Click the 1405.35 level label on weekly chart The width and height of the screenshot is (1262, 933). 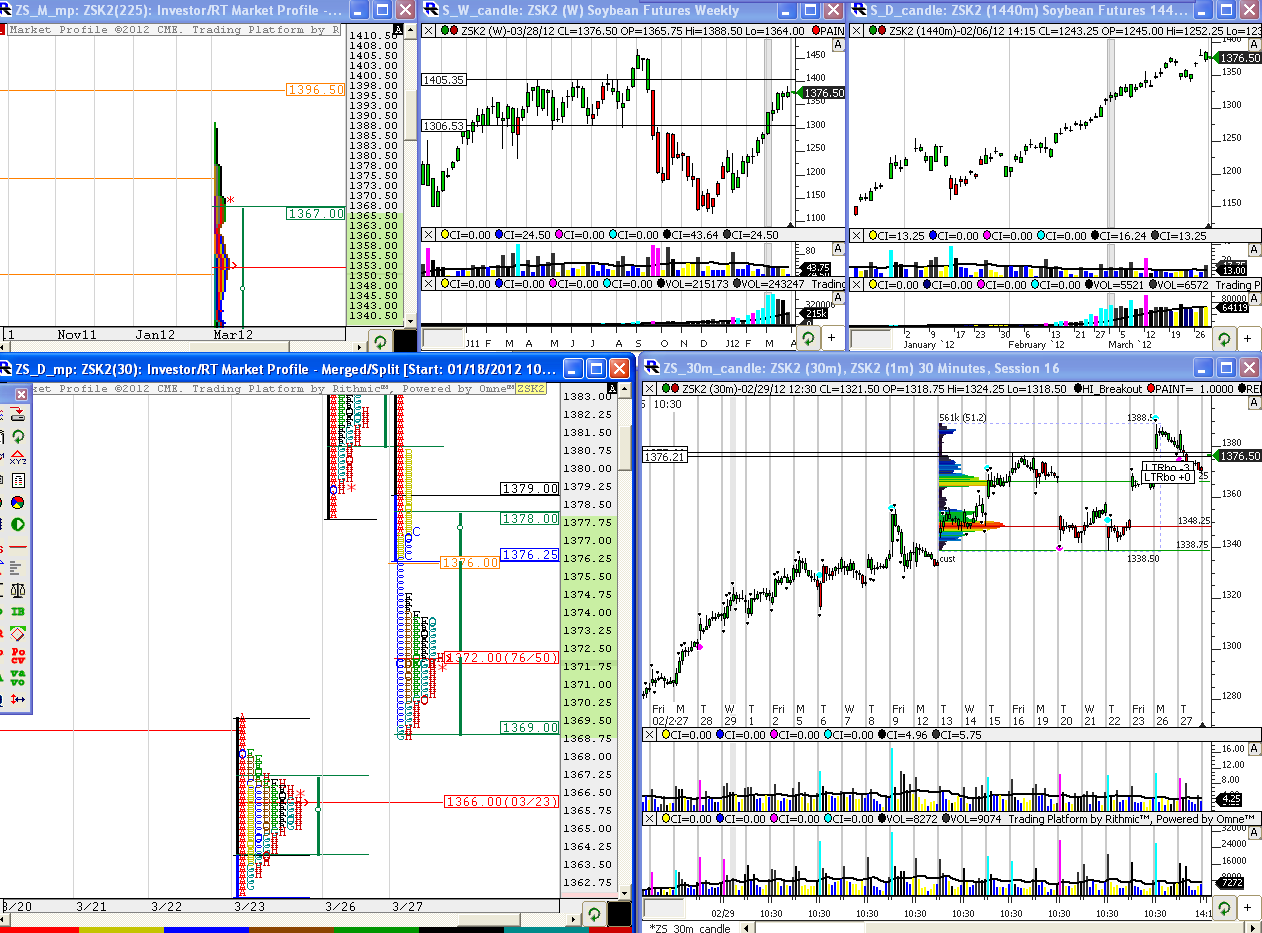(x=442, y=79)
